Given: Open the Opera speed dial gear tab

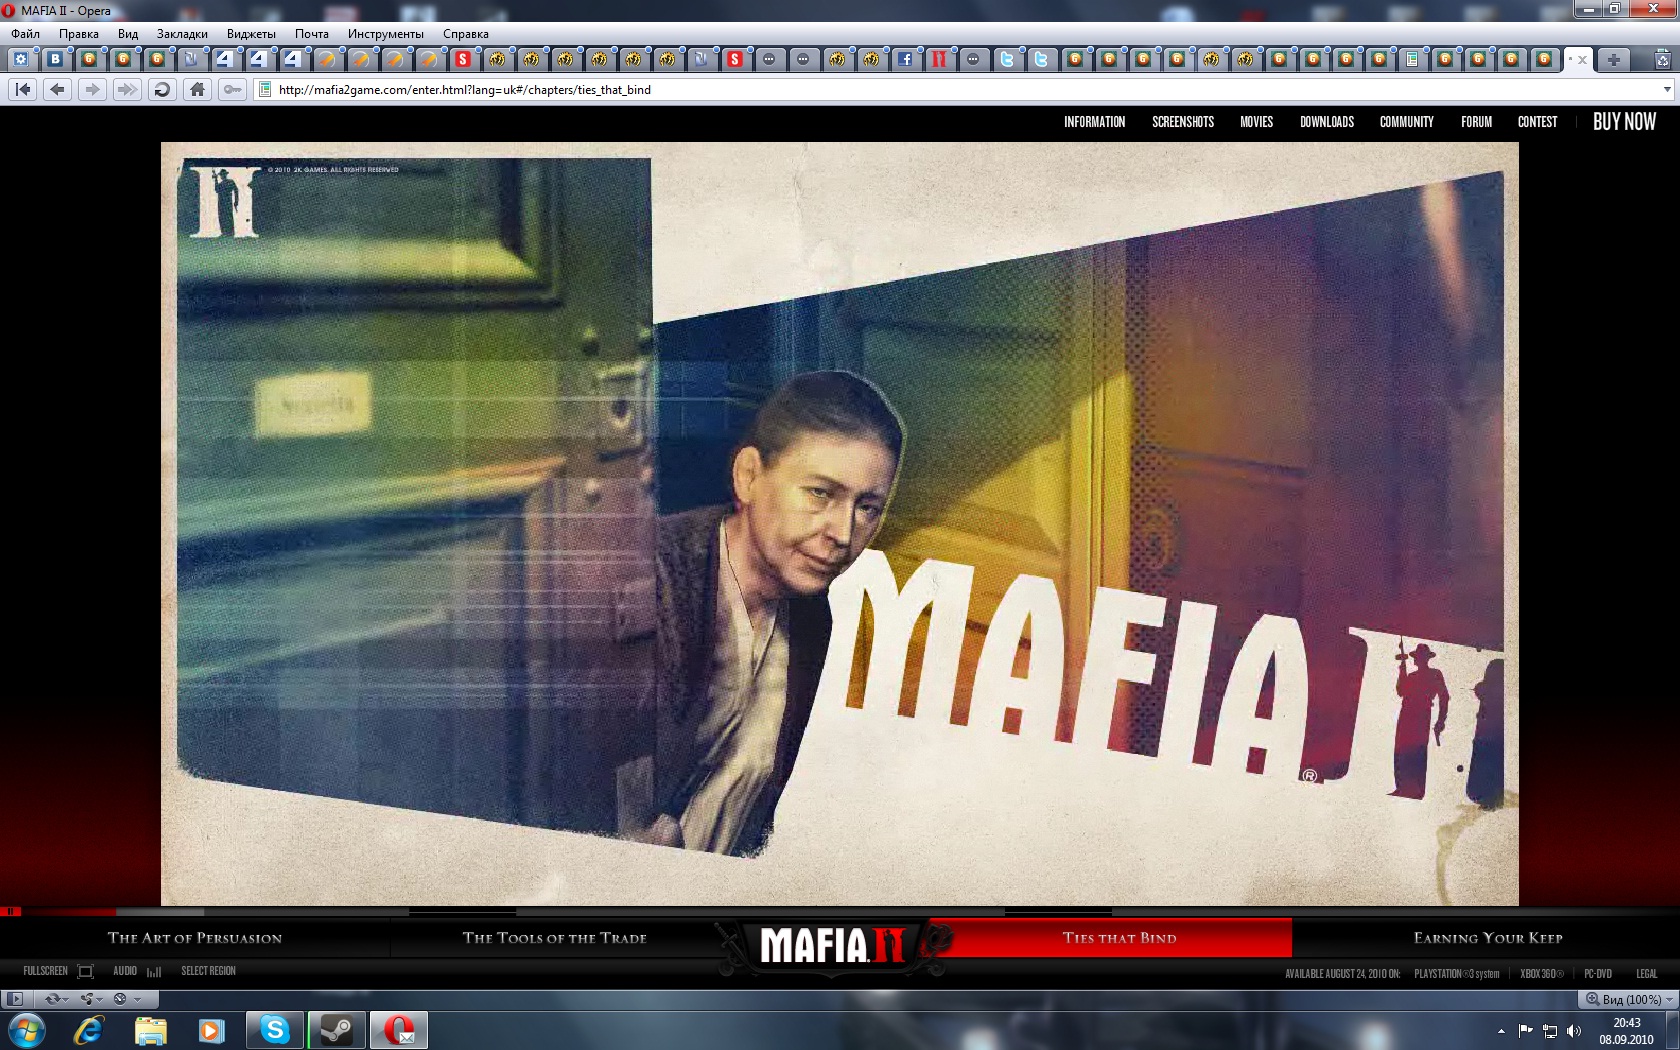Looking at the screenshot, I should pyautogui.click(x=21, y=59).
